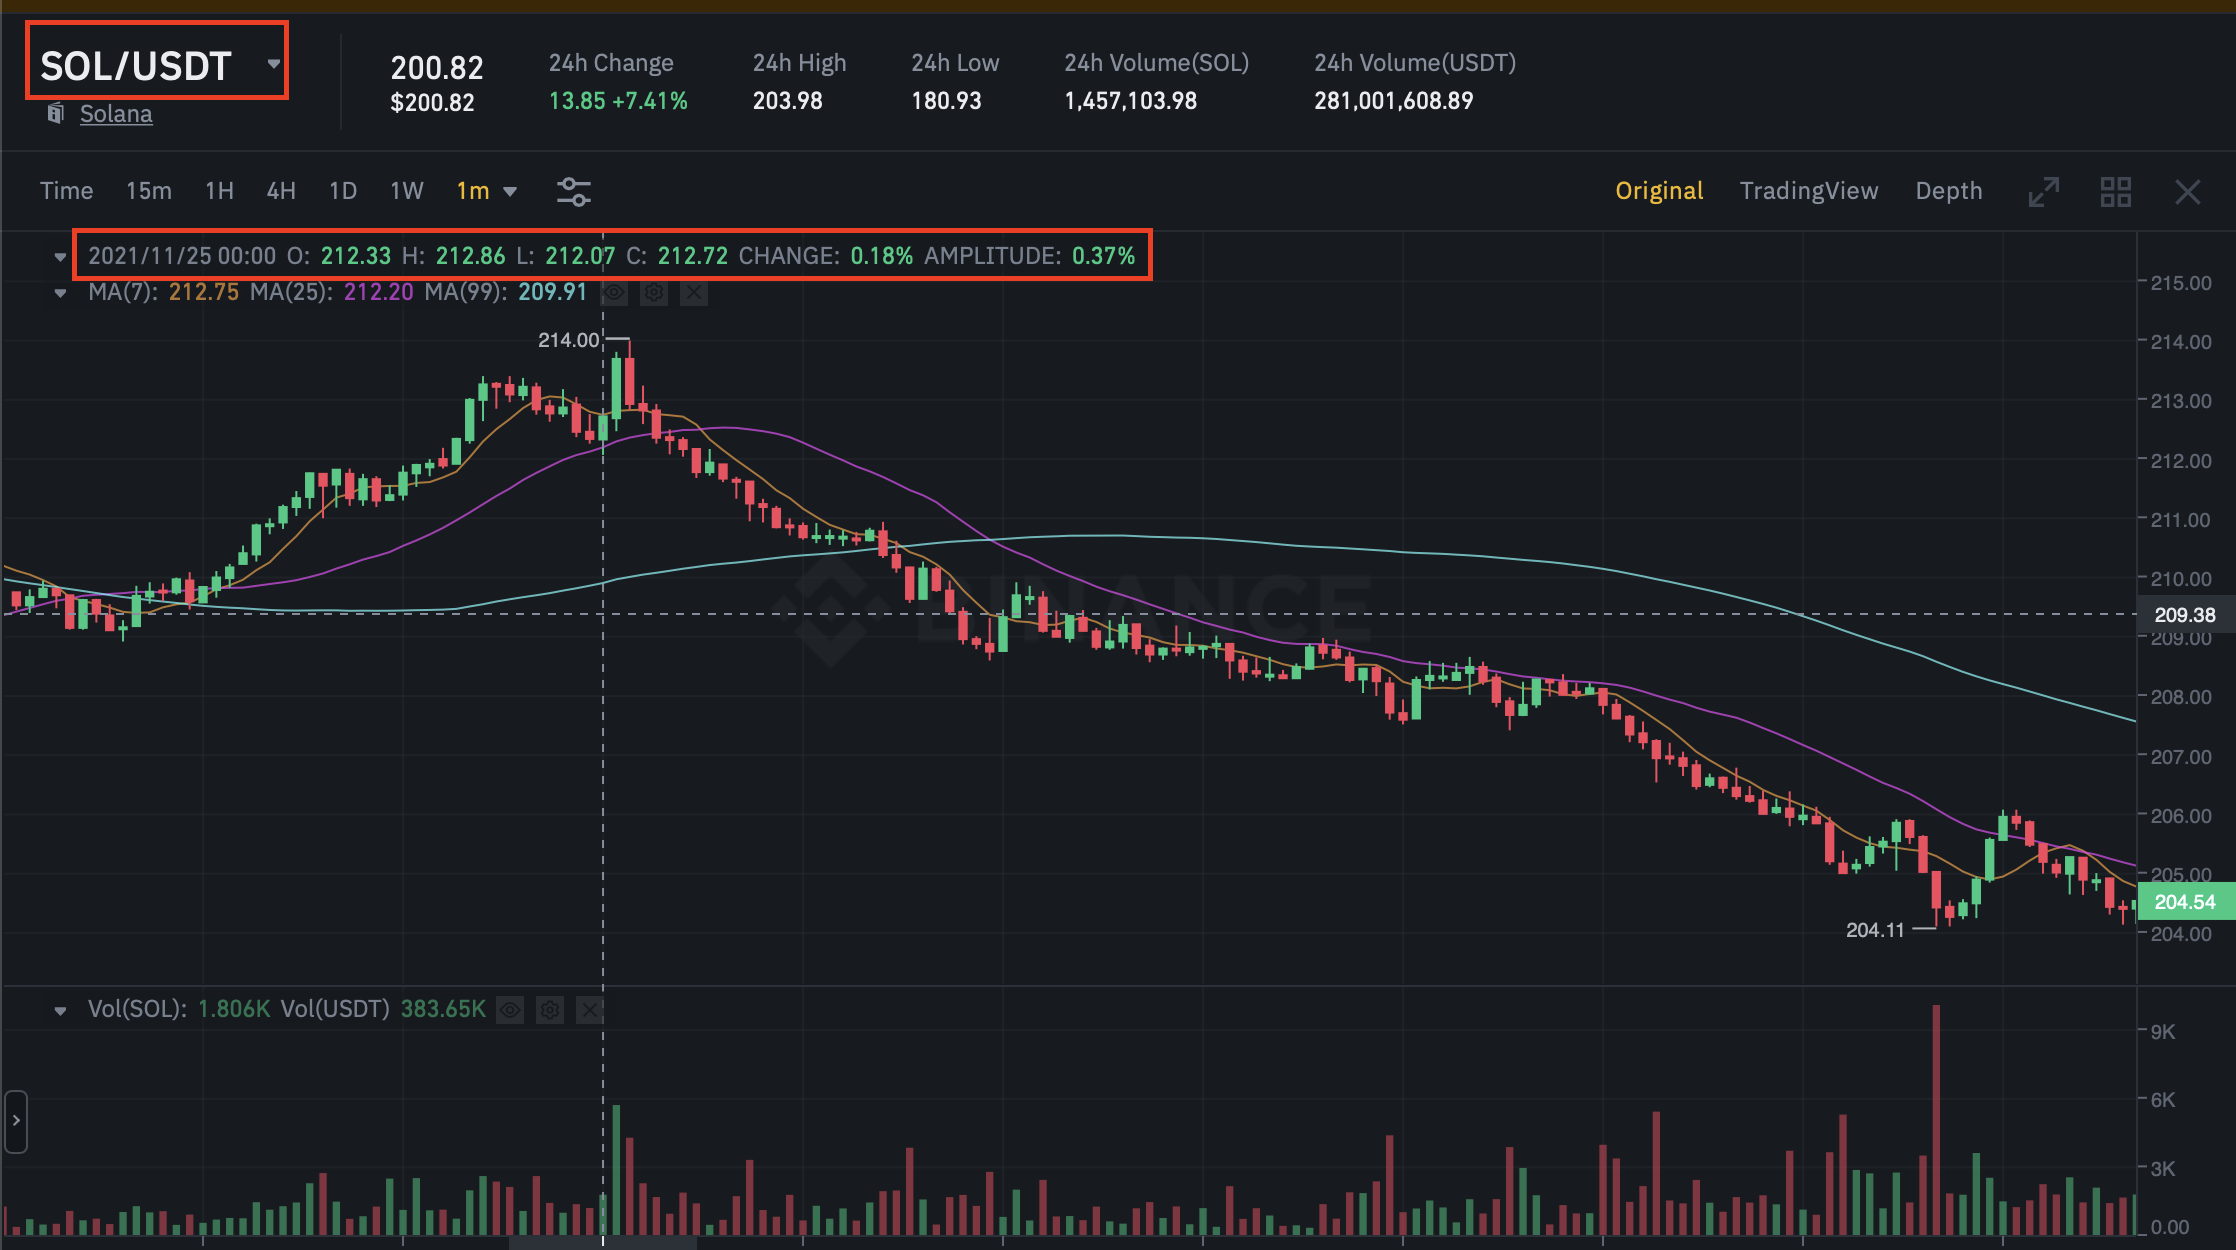The image size is (2236, 1250).
Task: Click 24h Volume(USDT) value 281,001,608.89
Action: point(1393,101)
